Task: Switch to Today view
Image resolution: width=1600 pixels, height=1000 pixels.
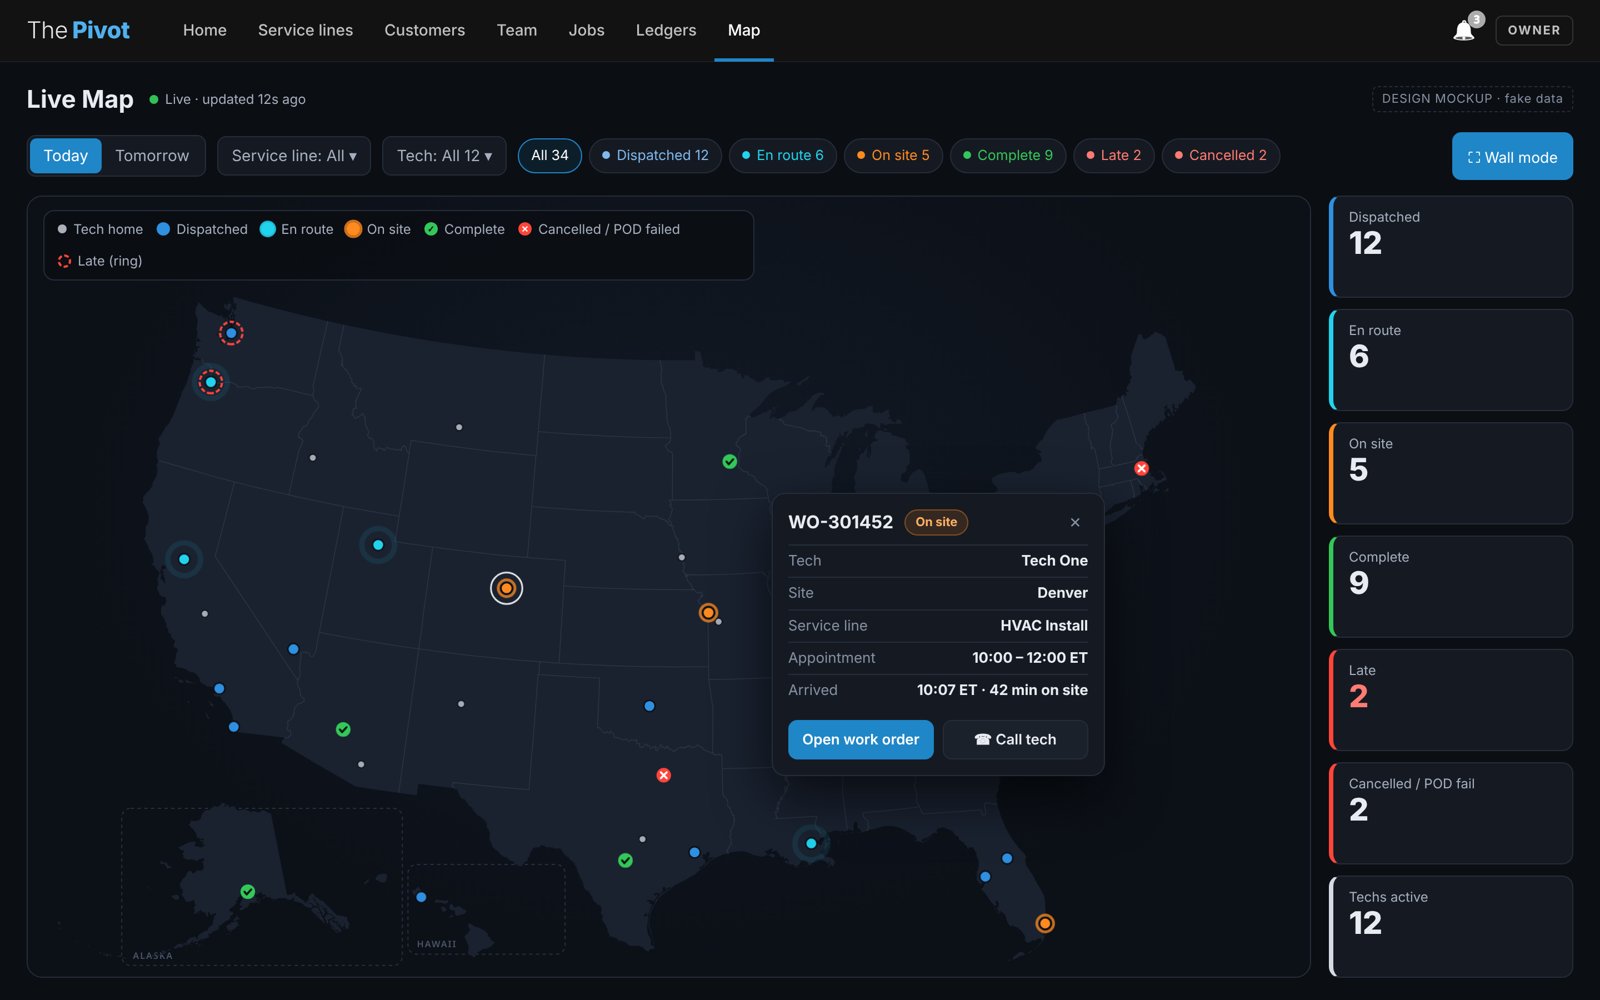Action: 66,156
